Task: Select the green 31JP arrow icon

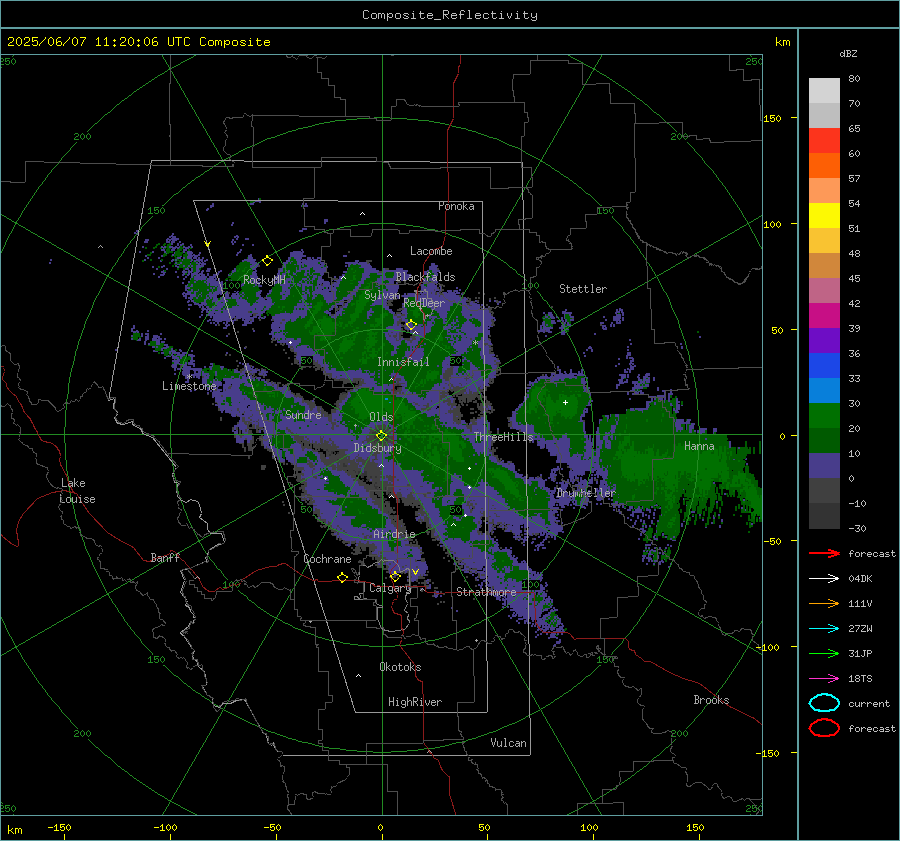Action: point(824,653)
